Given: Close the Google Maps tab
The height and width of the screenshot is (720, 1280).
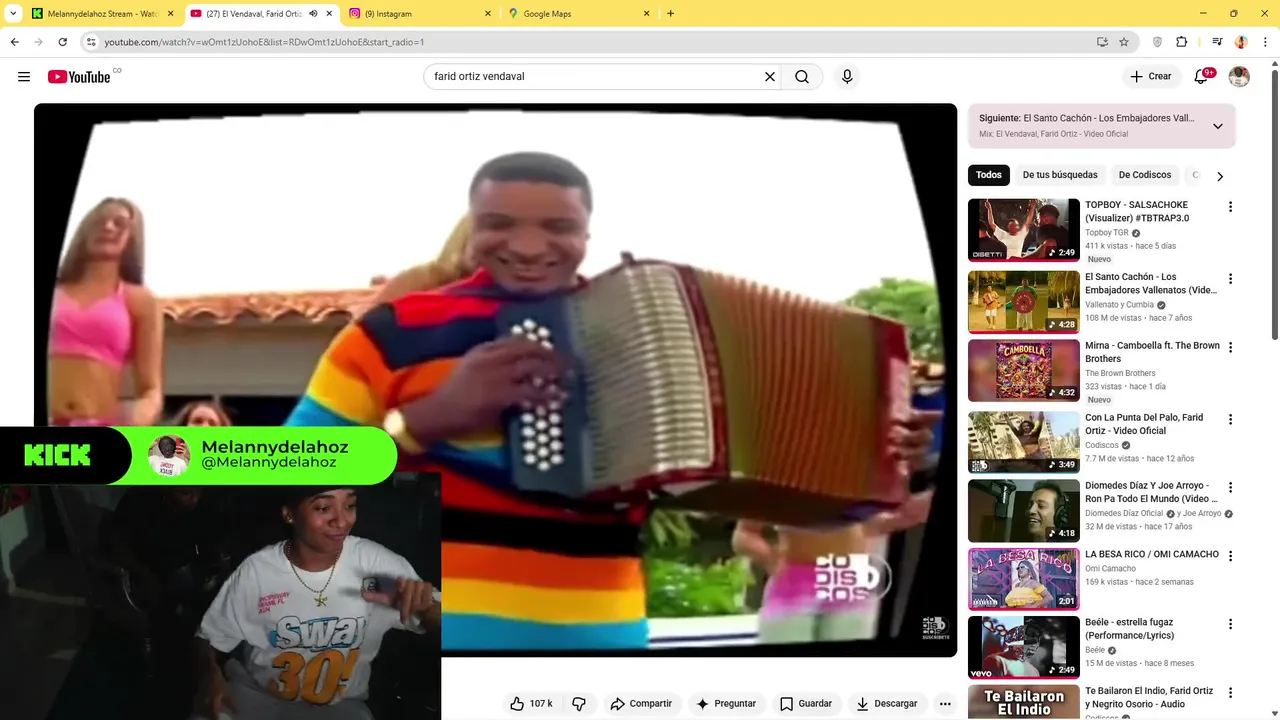Looking at the screenshot, I should pos(646,14).
